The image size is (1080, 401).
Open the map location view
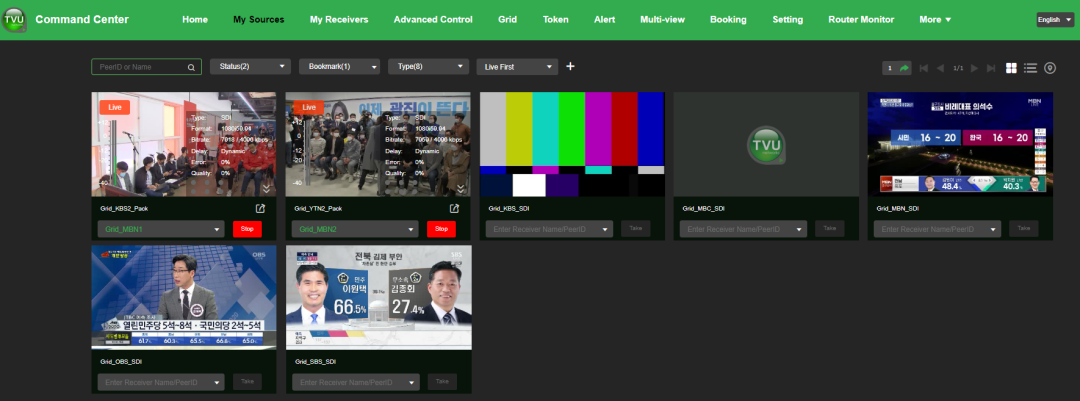pos(1050,68)
